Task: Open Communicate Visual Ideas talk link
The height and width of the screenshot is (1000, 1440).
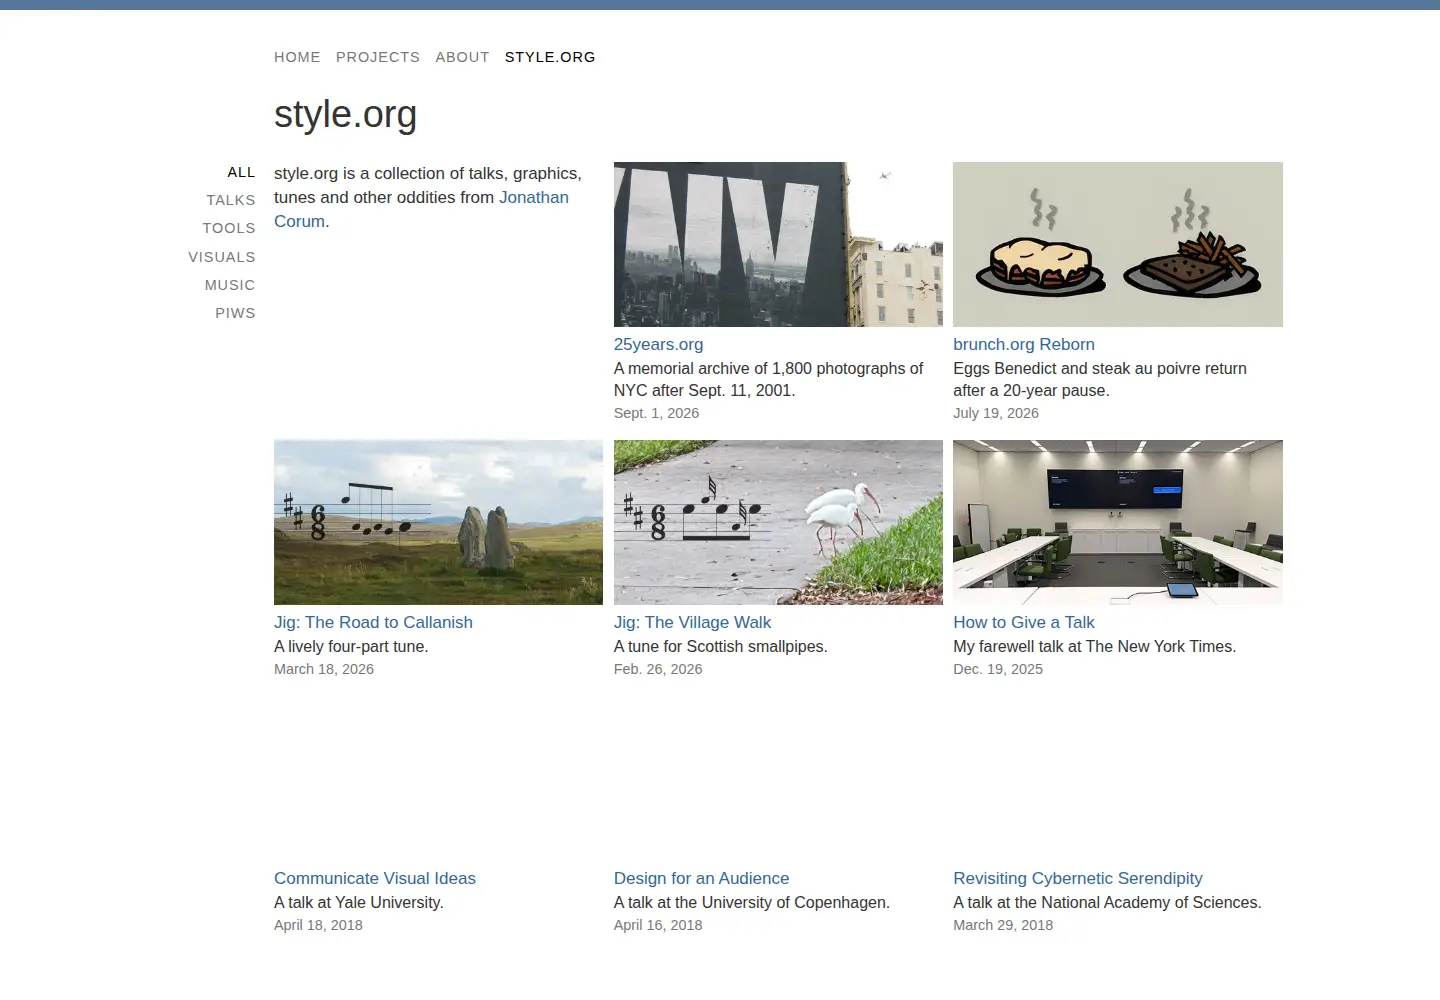Action: 375,878
